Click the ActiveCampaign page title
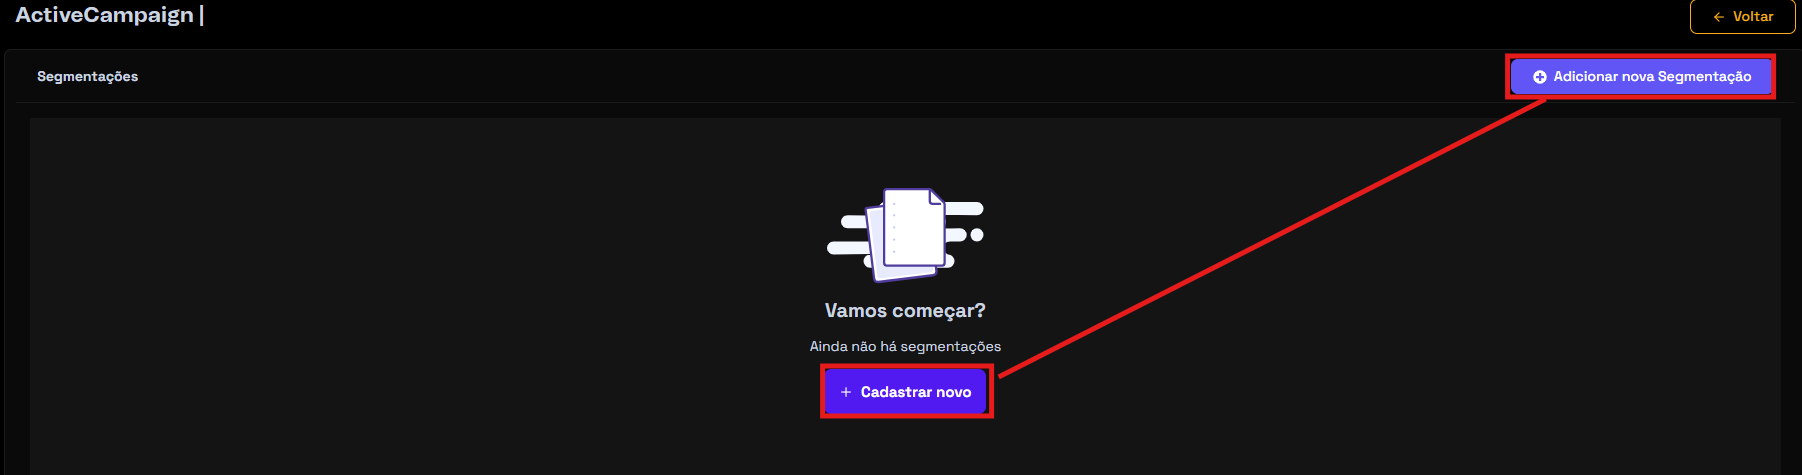The image size is (1802, 475). point(105,15)
